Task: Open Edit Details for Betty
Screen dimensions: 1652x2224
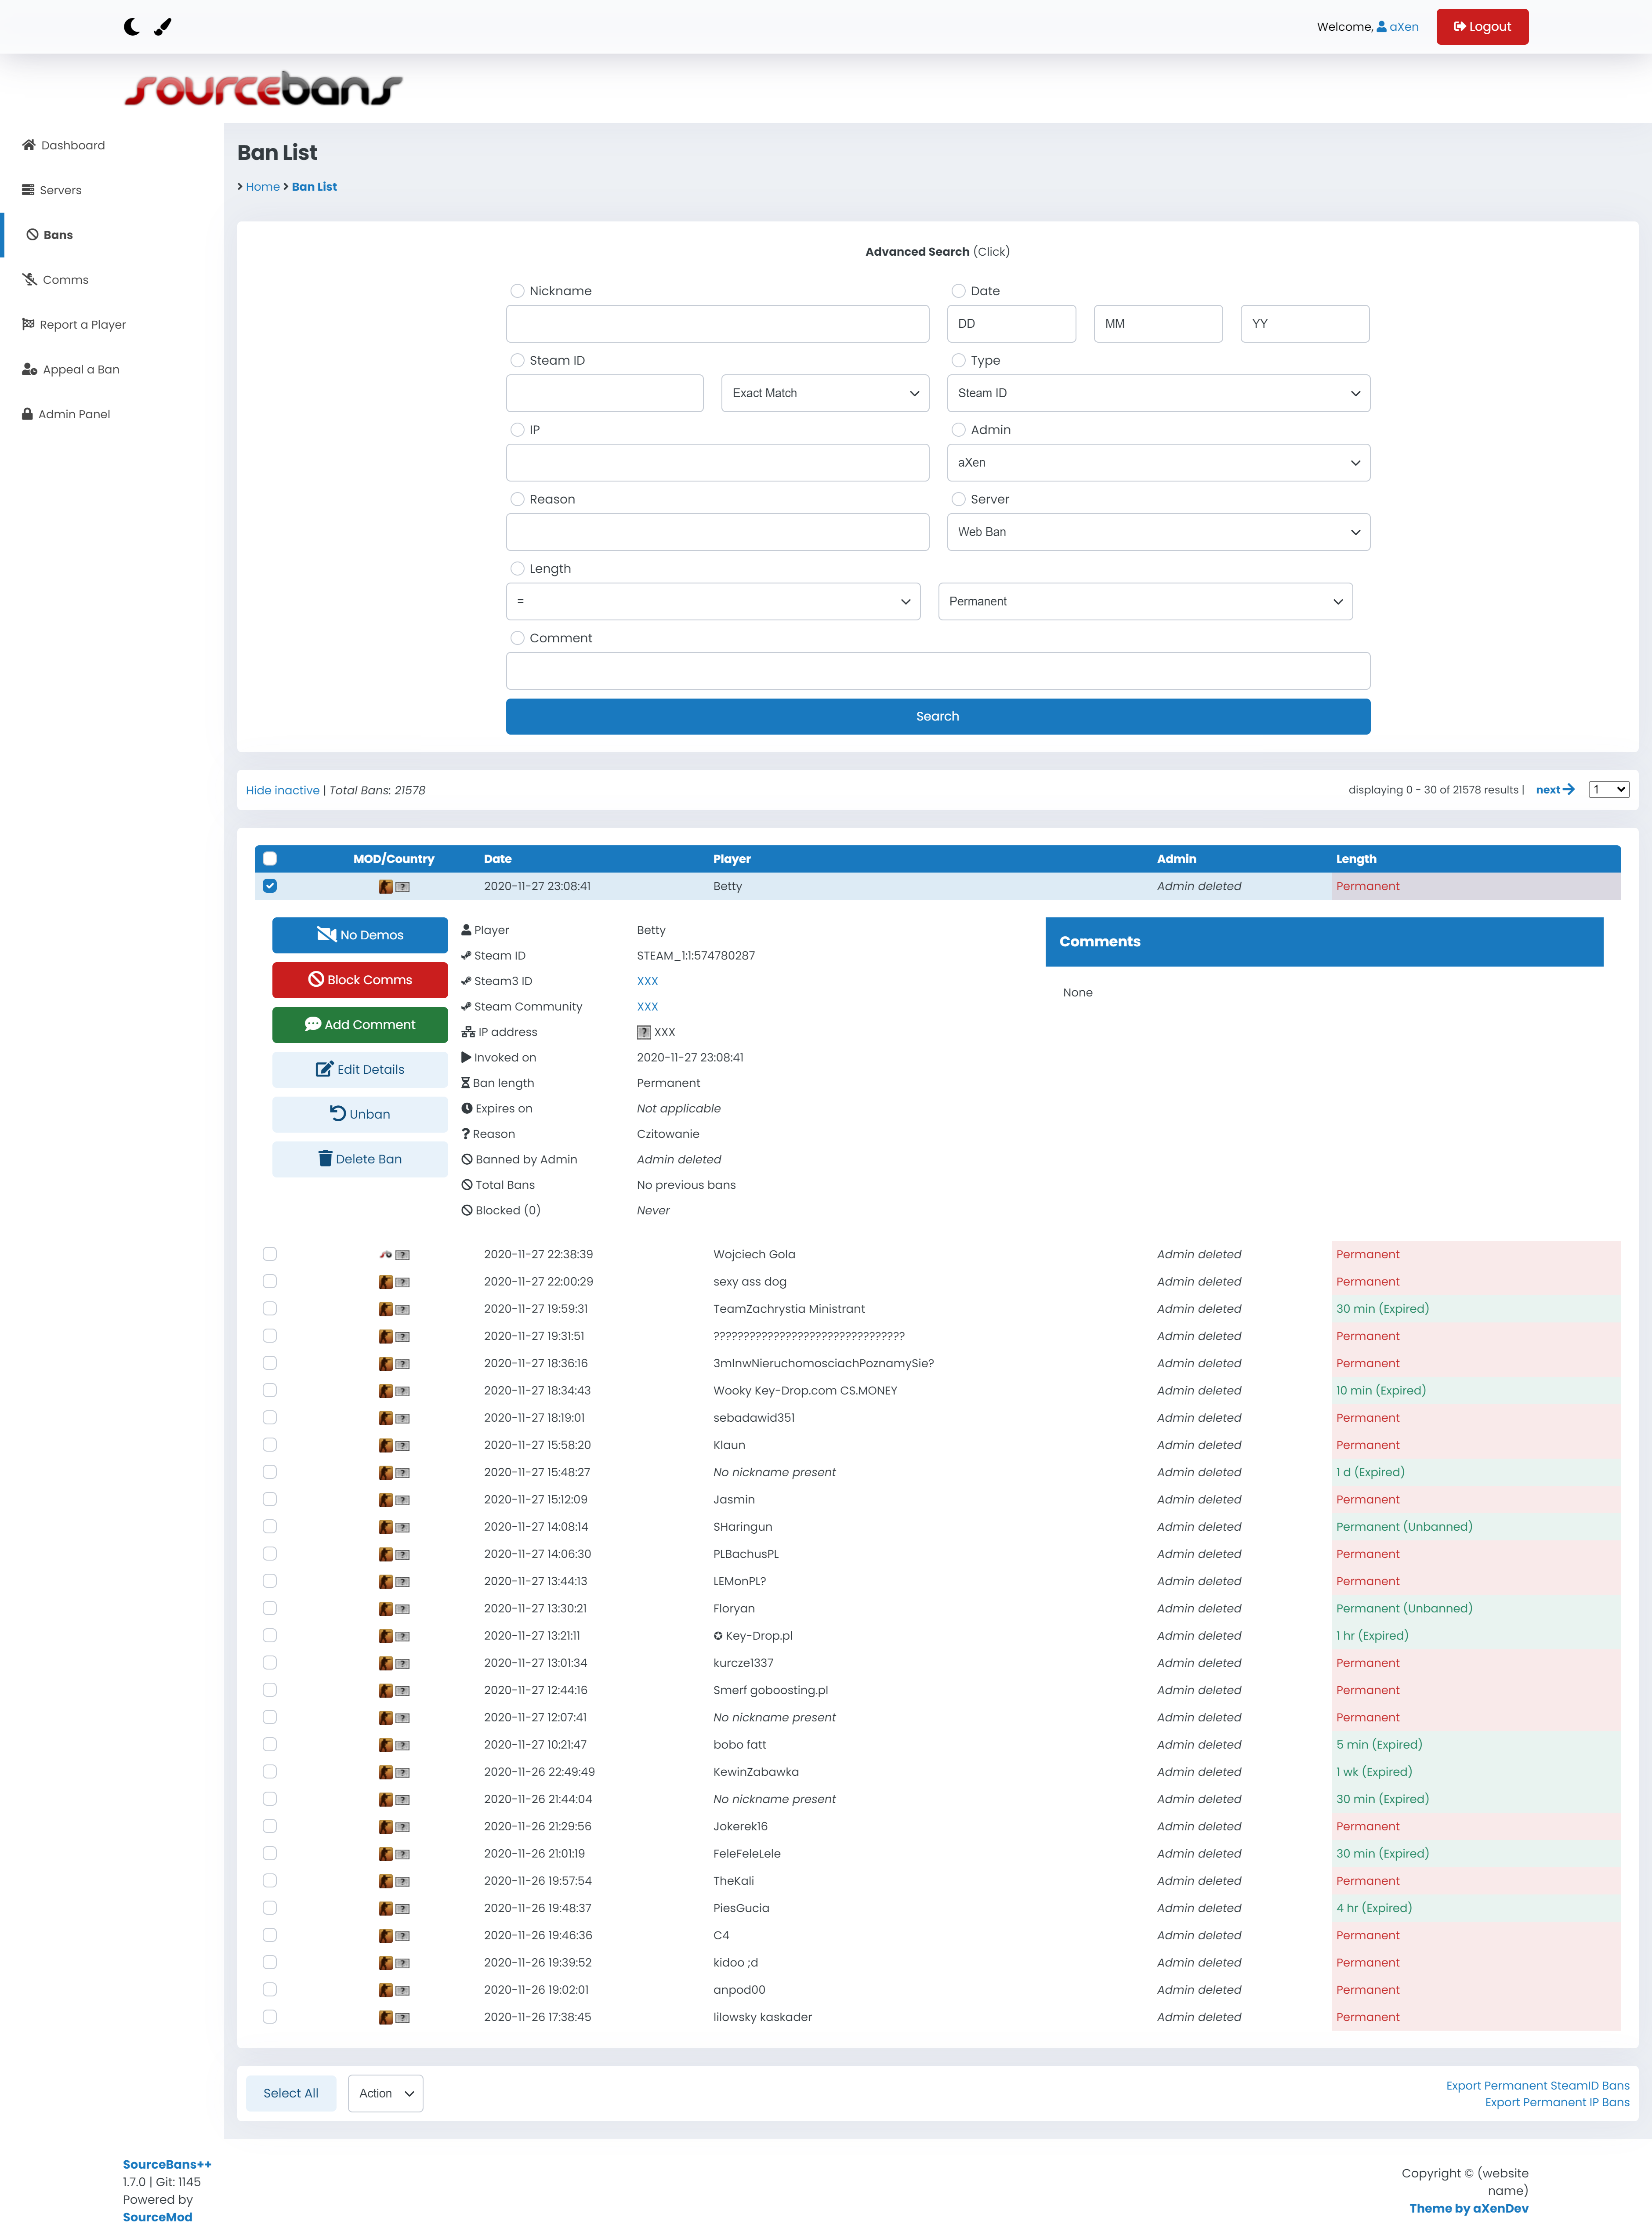Action: (x=360, y=1068)
